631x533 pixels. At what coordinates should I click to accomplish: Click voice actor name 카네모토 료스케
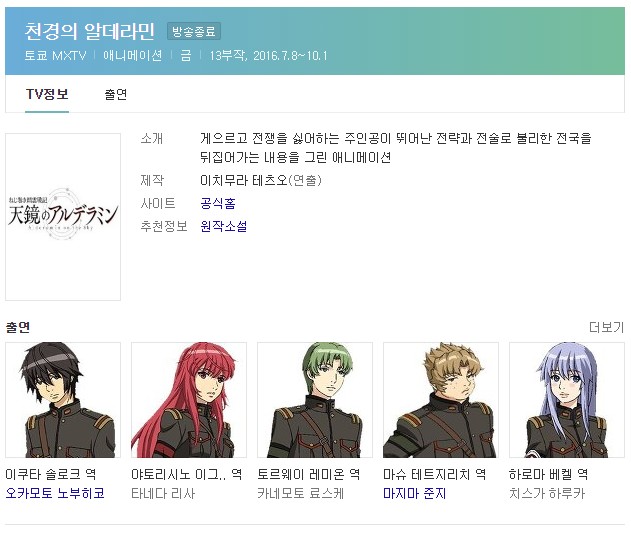coord(301,493)
